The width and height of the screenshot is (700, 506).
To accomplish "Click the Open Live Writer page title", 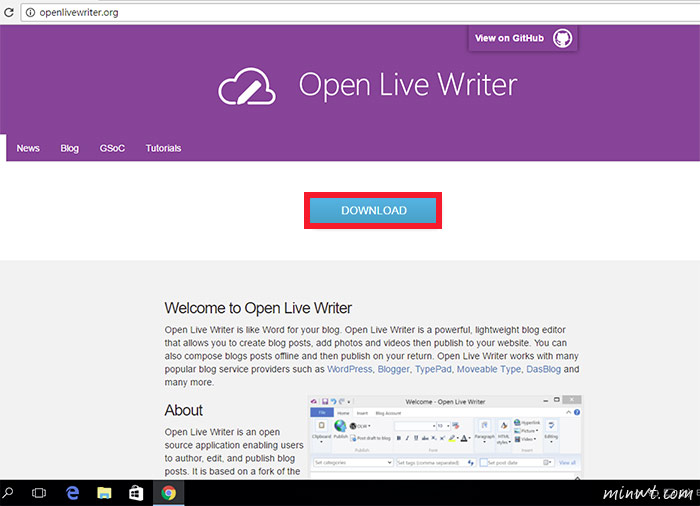I will (408, 85).
